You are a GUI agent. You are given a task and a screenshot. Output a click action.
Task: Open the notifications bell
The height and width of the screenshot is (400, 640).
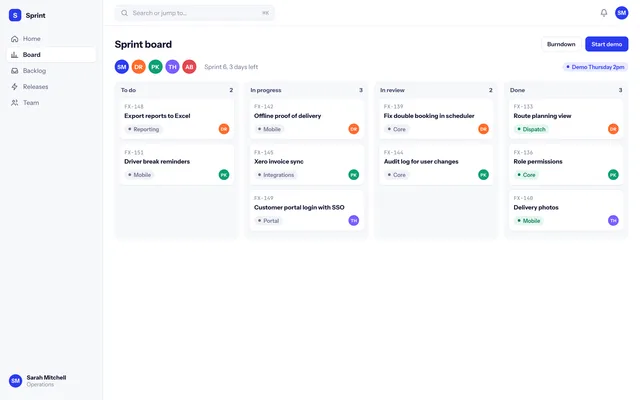604,13
